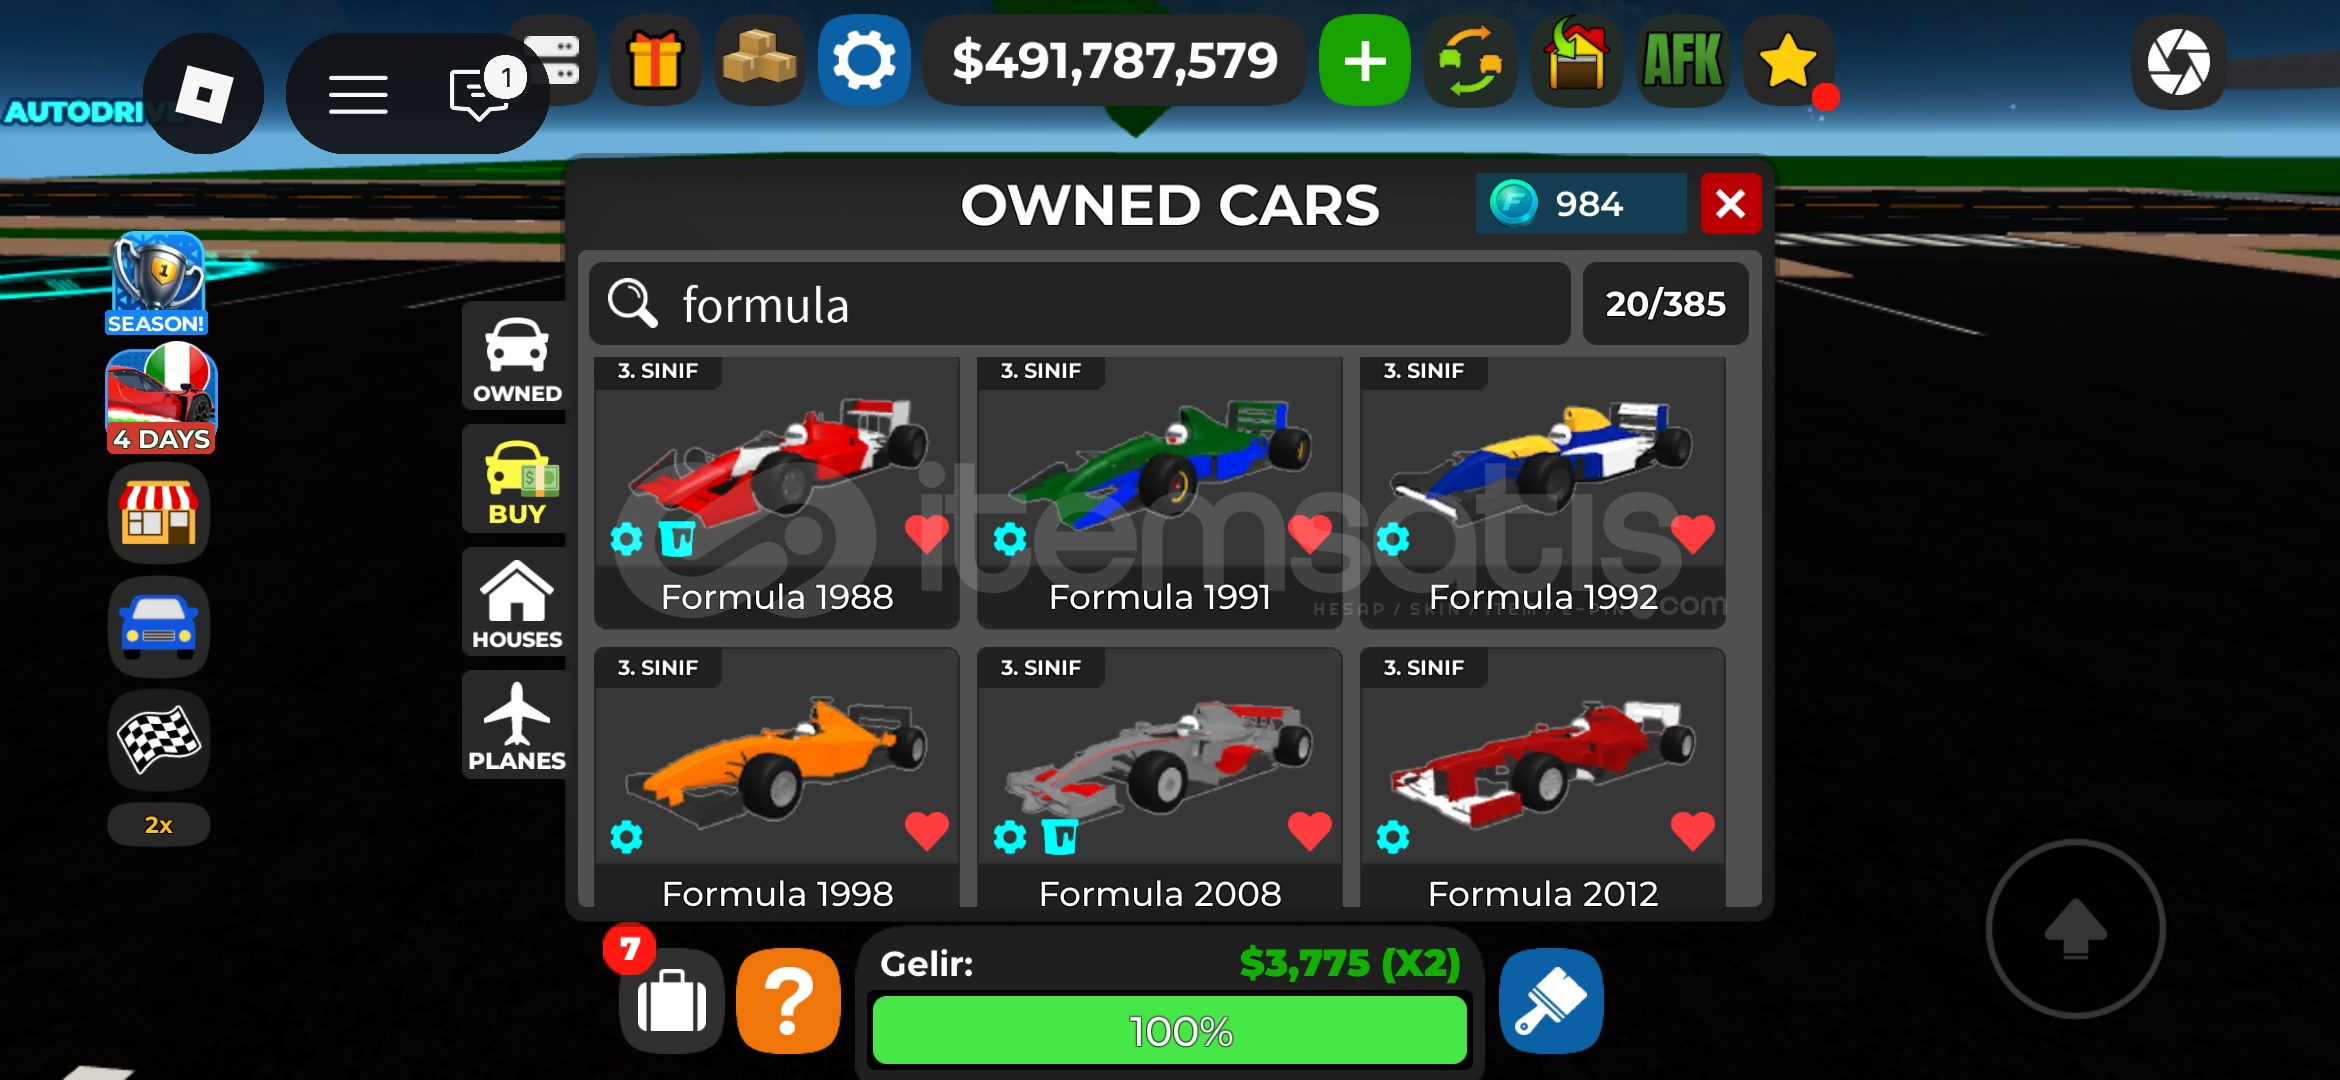
Task: Open the yellow star favorites icon
Action: coord(1788,62)
